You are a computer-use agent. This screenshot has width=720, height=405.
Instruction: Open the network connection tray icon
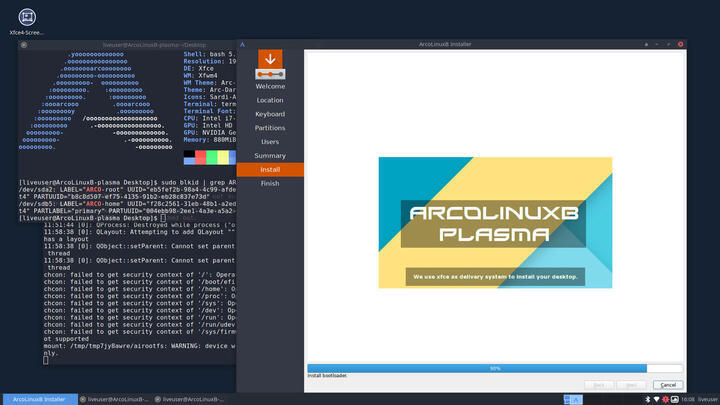click(x=656, y=399)
